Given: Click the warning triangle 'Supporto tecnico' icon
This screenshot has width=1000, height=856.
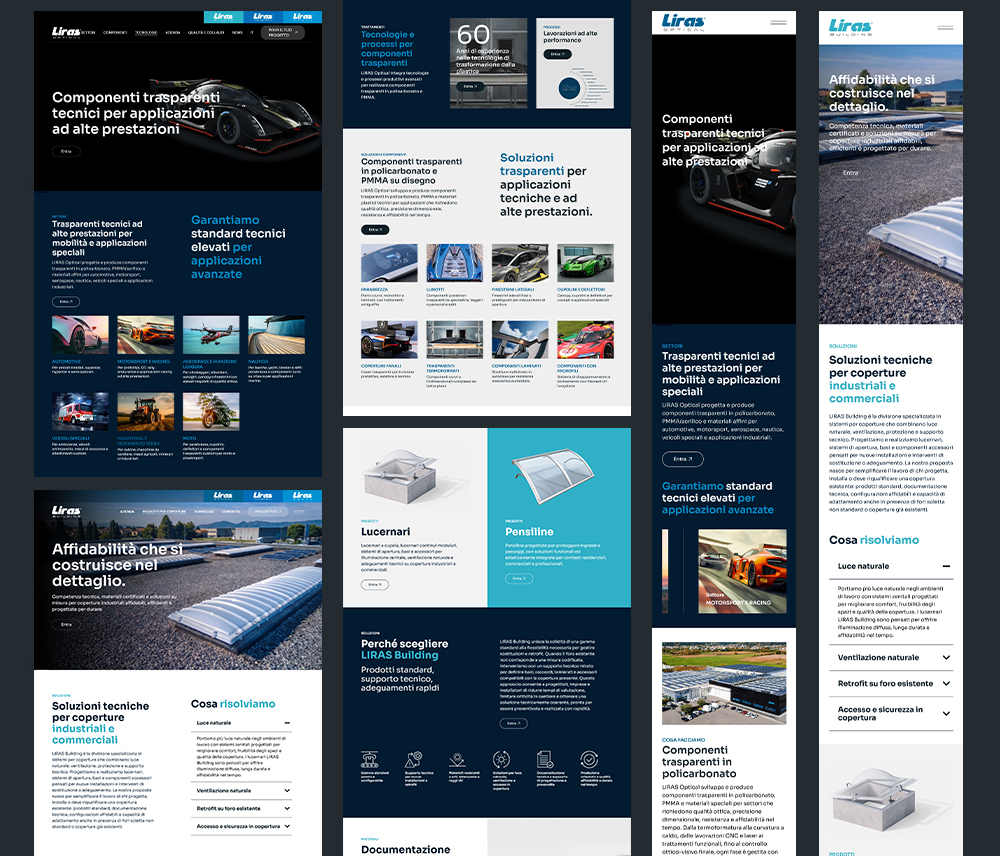Looking at the screenshot, I should click(x=414, y=760).
